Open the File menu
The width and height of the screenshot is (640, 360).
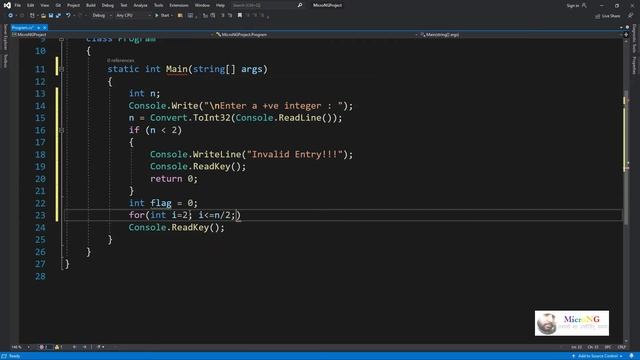click(x=18, y=5)
